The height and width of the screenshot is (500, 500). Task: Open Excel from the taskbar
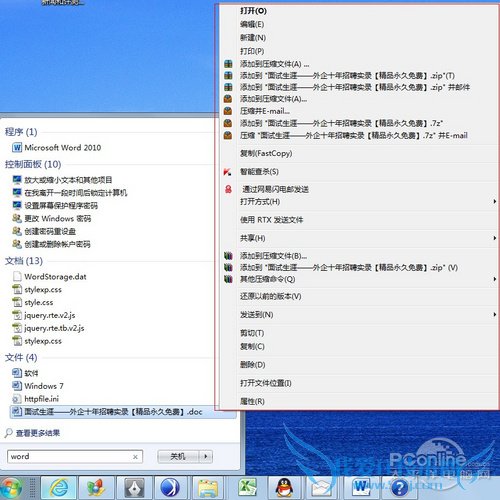[x=247, y=487]
